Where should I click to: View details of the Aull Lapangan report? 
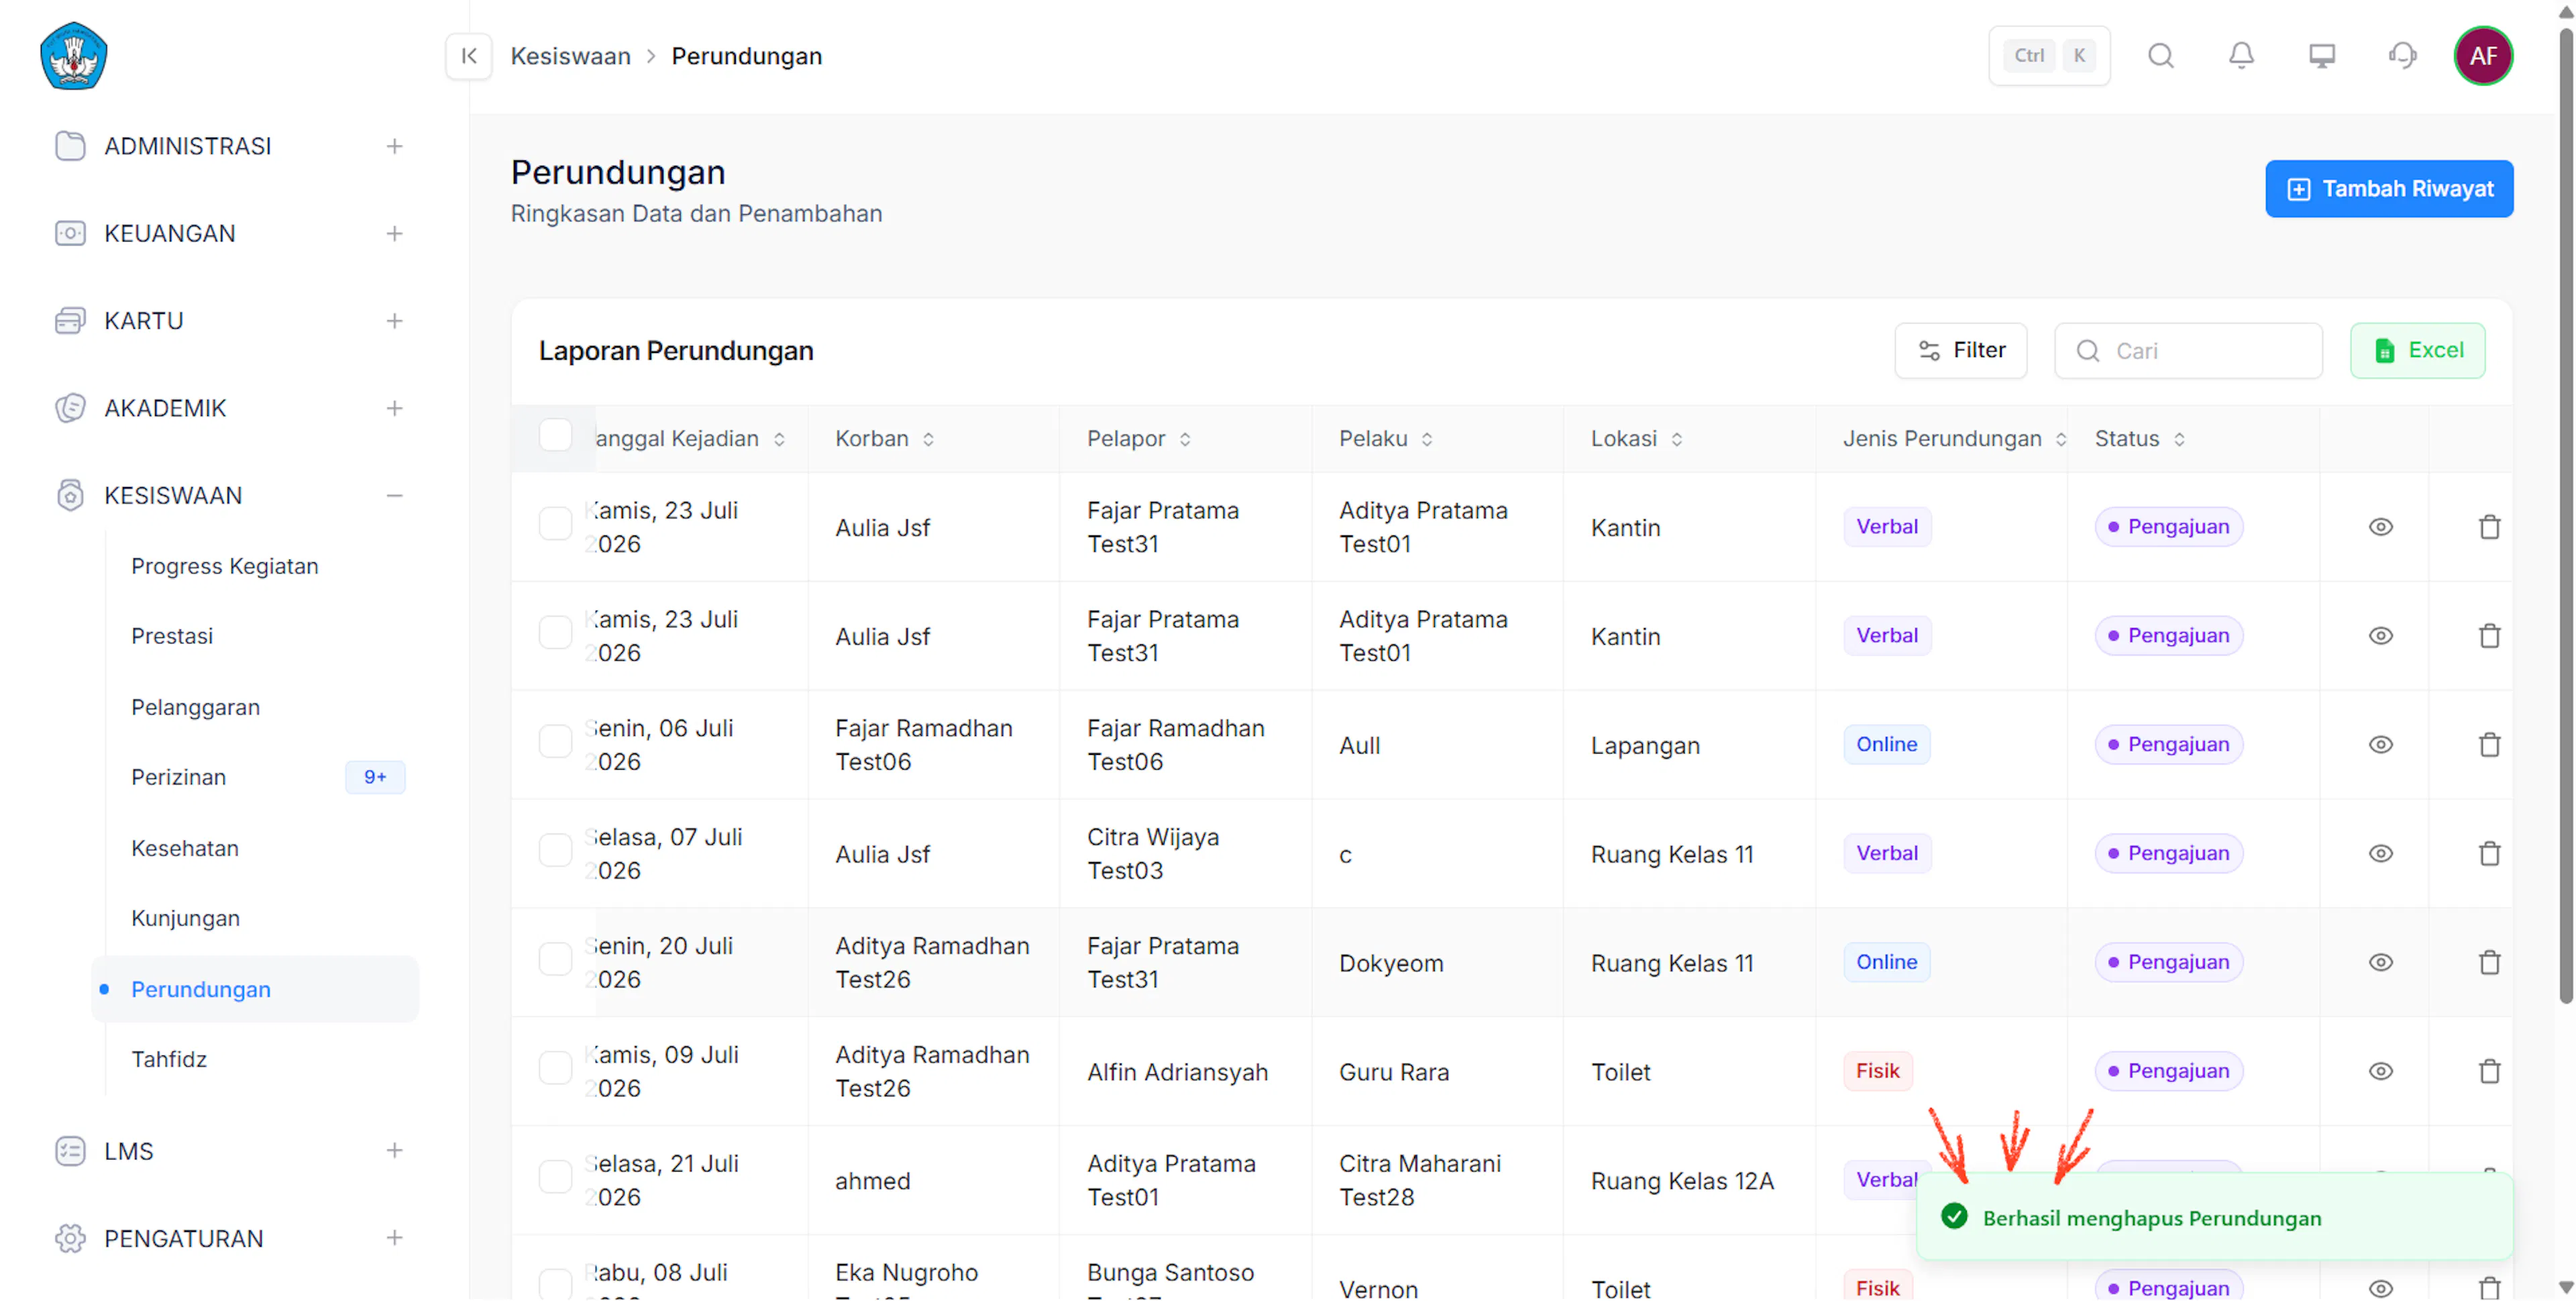[x=2380, y=745]
